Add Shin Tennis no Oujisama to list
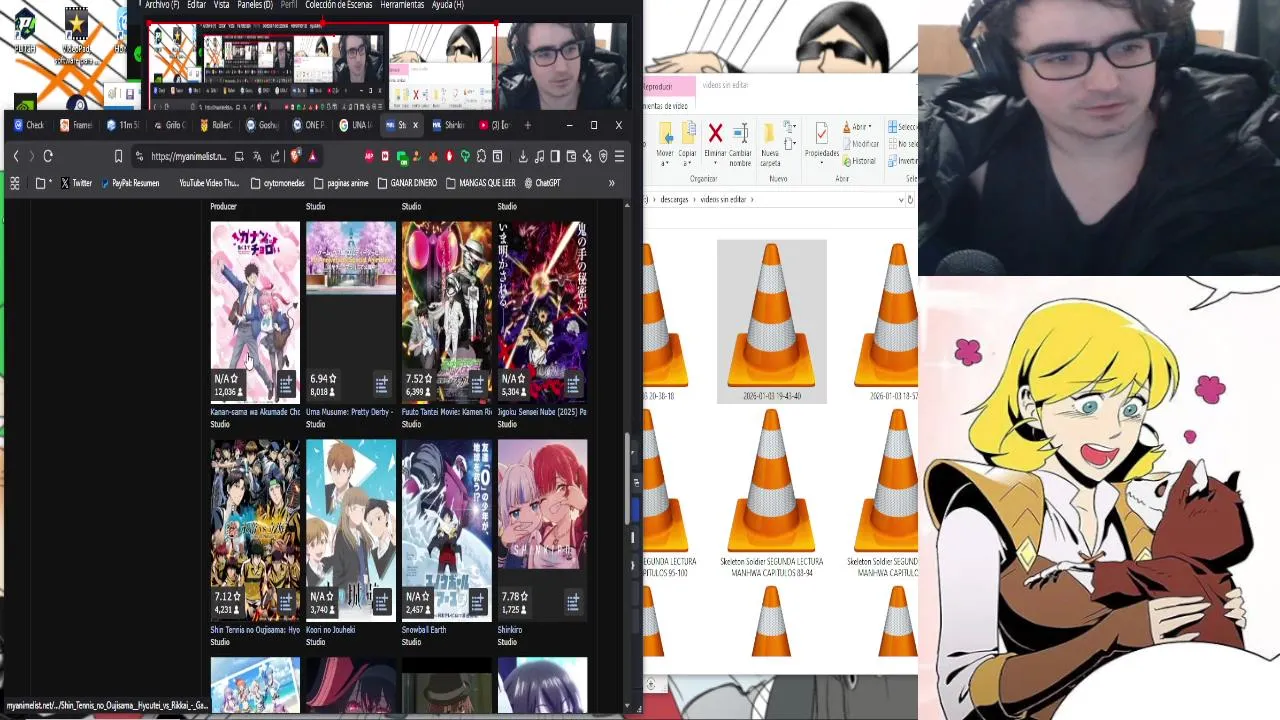Viewport: 1280px width, 720px height. coord(286,602)
